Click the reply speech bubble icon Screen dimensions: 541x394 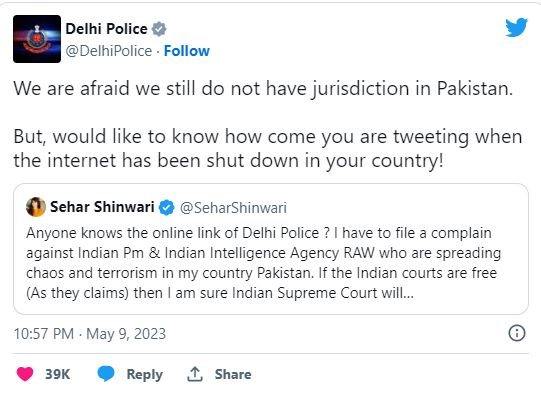(106, 374)
